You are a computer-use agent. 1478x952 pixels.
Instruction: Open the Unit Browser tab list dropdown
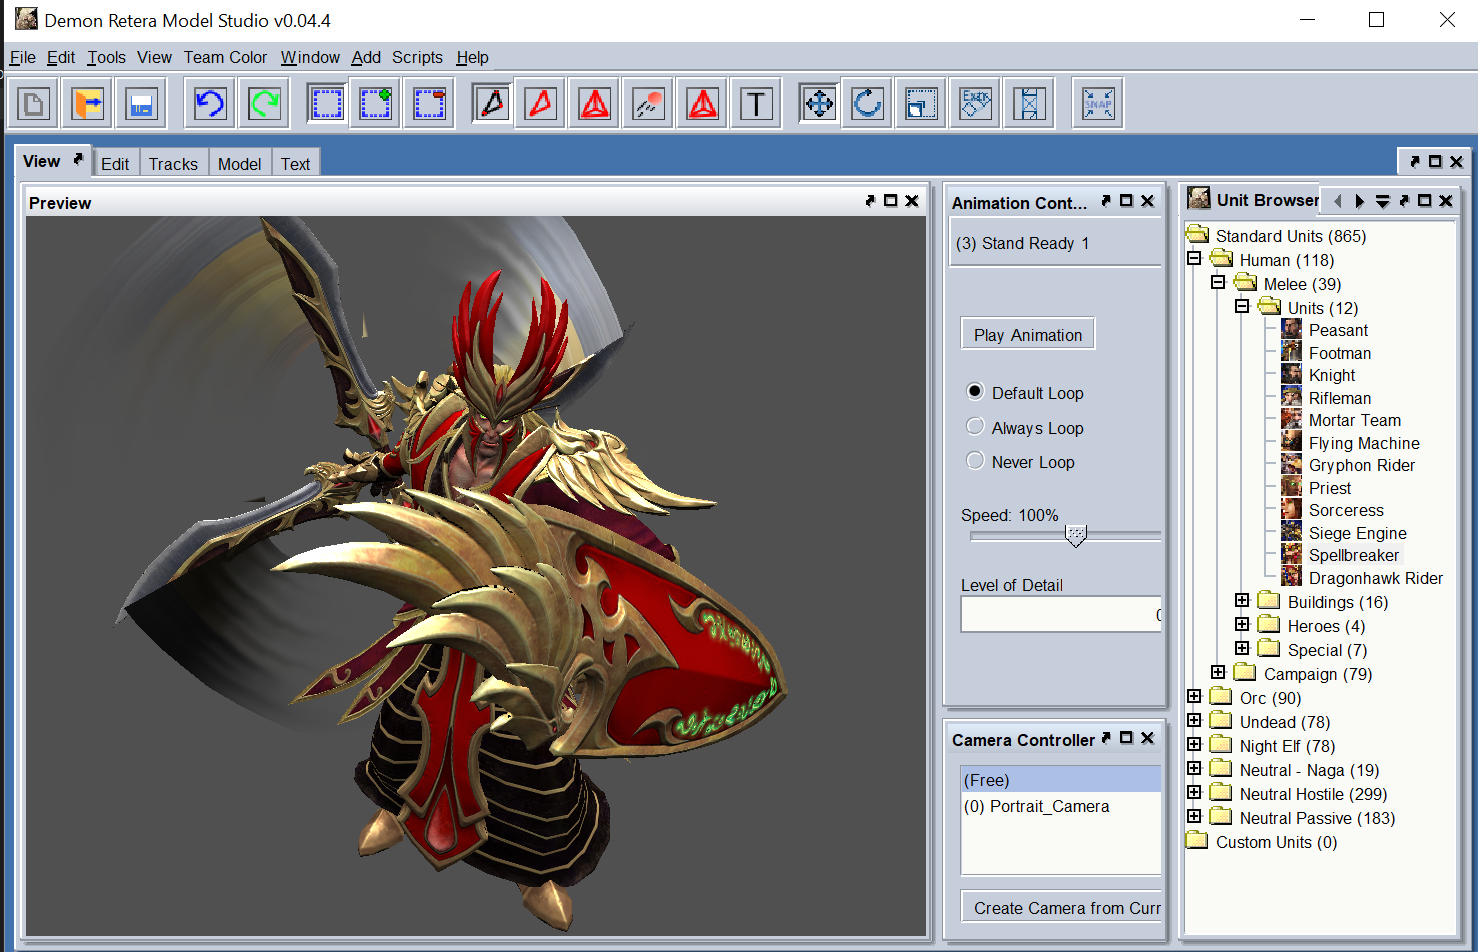point(1382,201)
